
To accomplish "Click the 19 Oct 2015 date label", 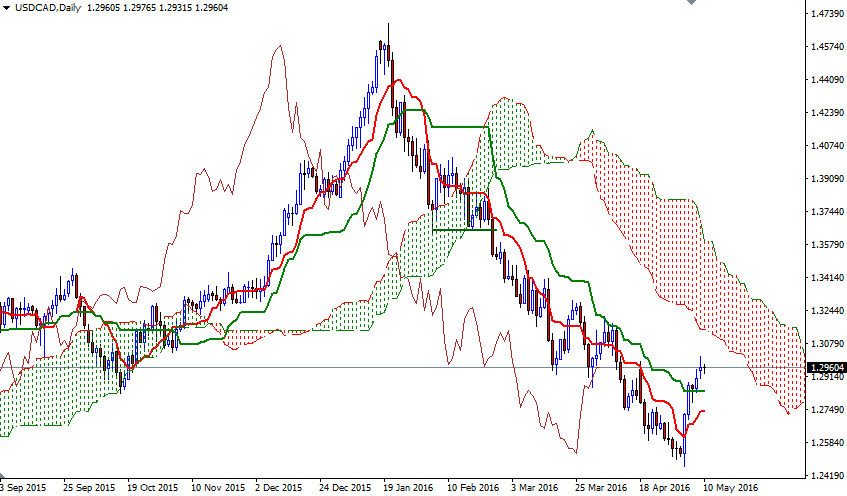I will 154,487.
